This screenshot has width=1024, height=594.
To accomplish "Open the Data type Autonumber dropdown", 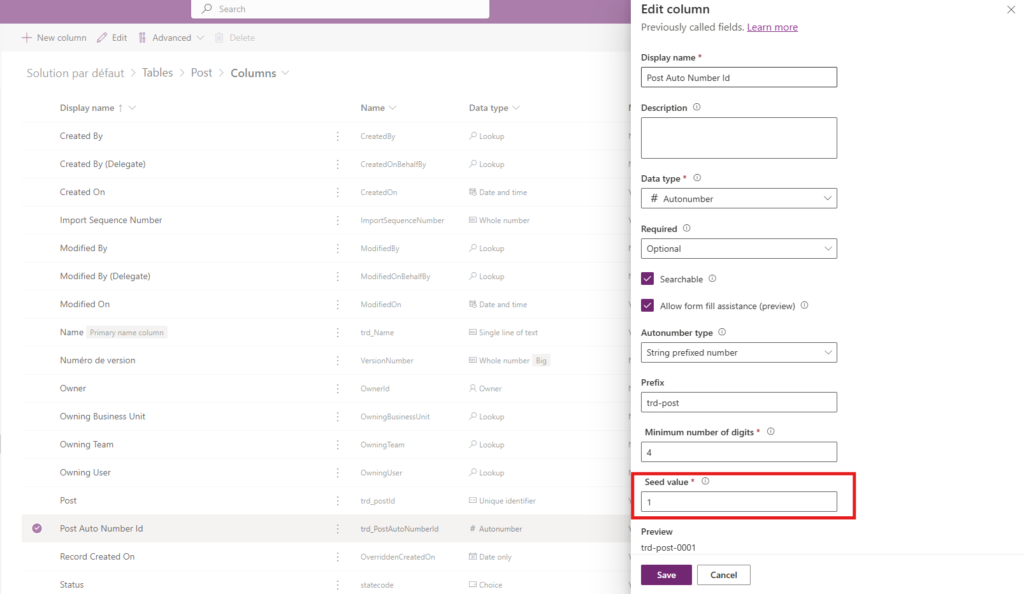I will (738, 199).
